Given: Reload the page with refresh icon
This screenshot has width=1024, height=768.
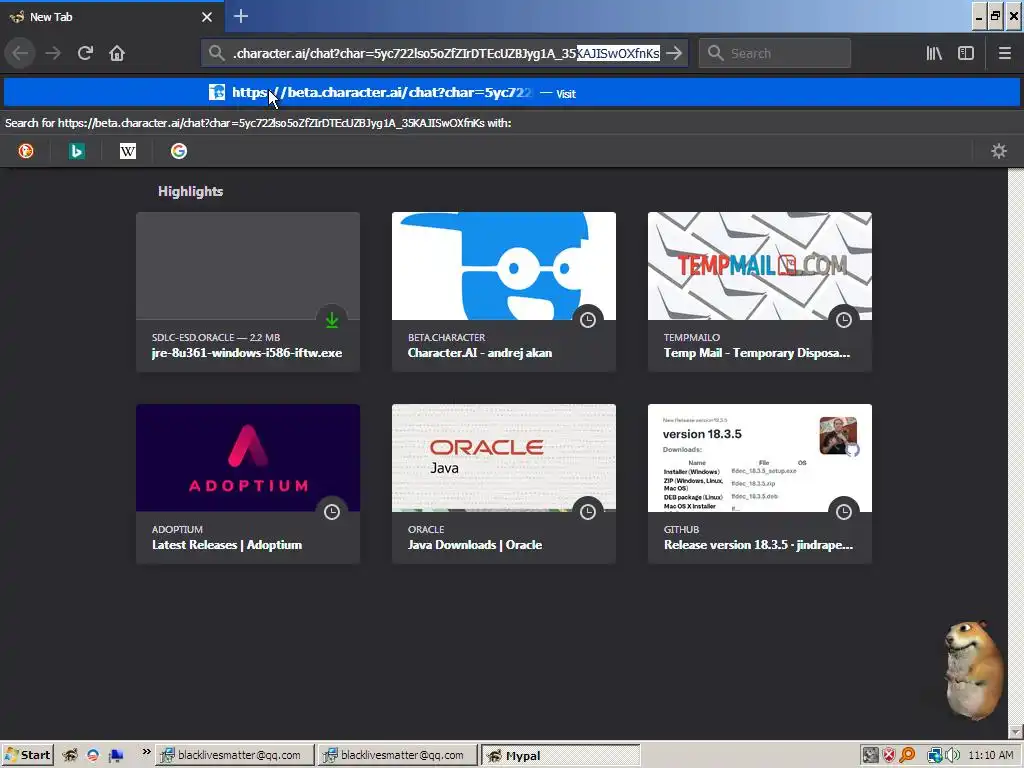Looking at the screenshot, I should (x=85, y=53).
